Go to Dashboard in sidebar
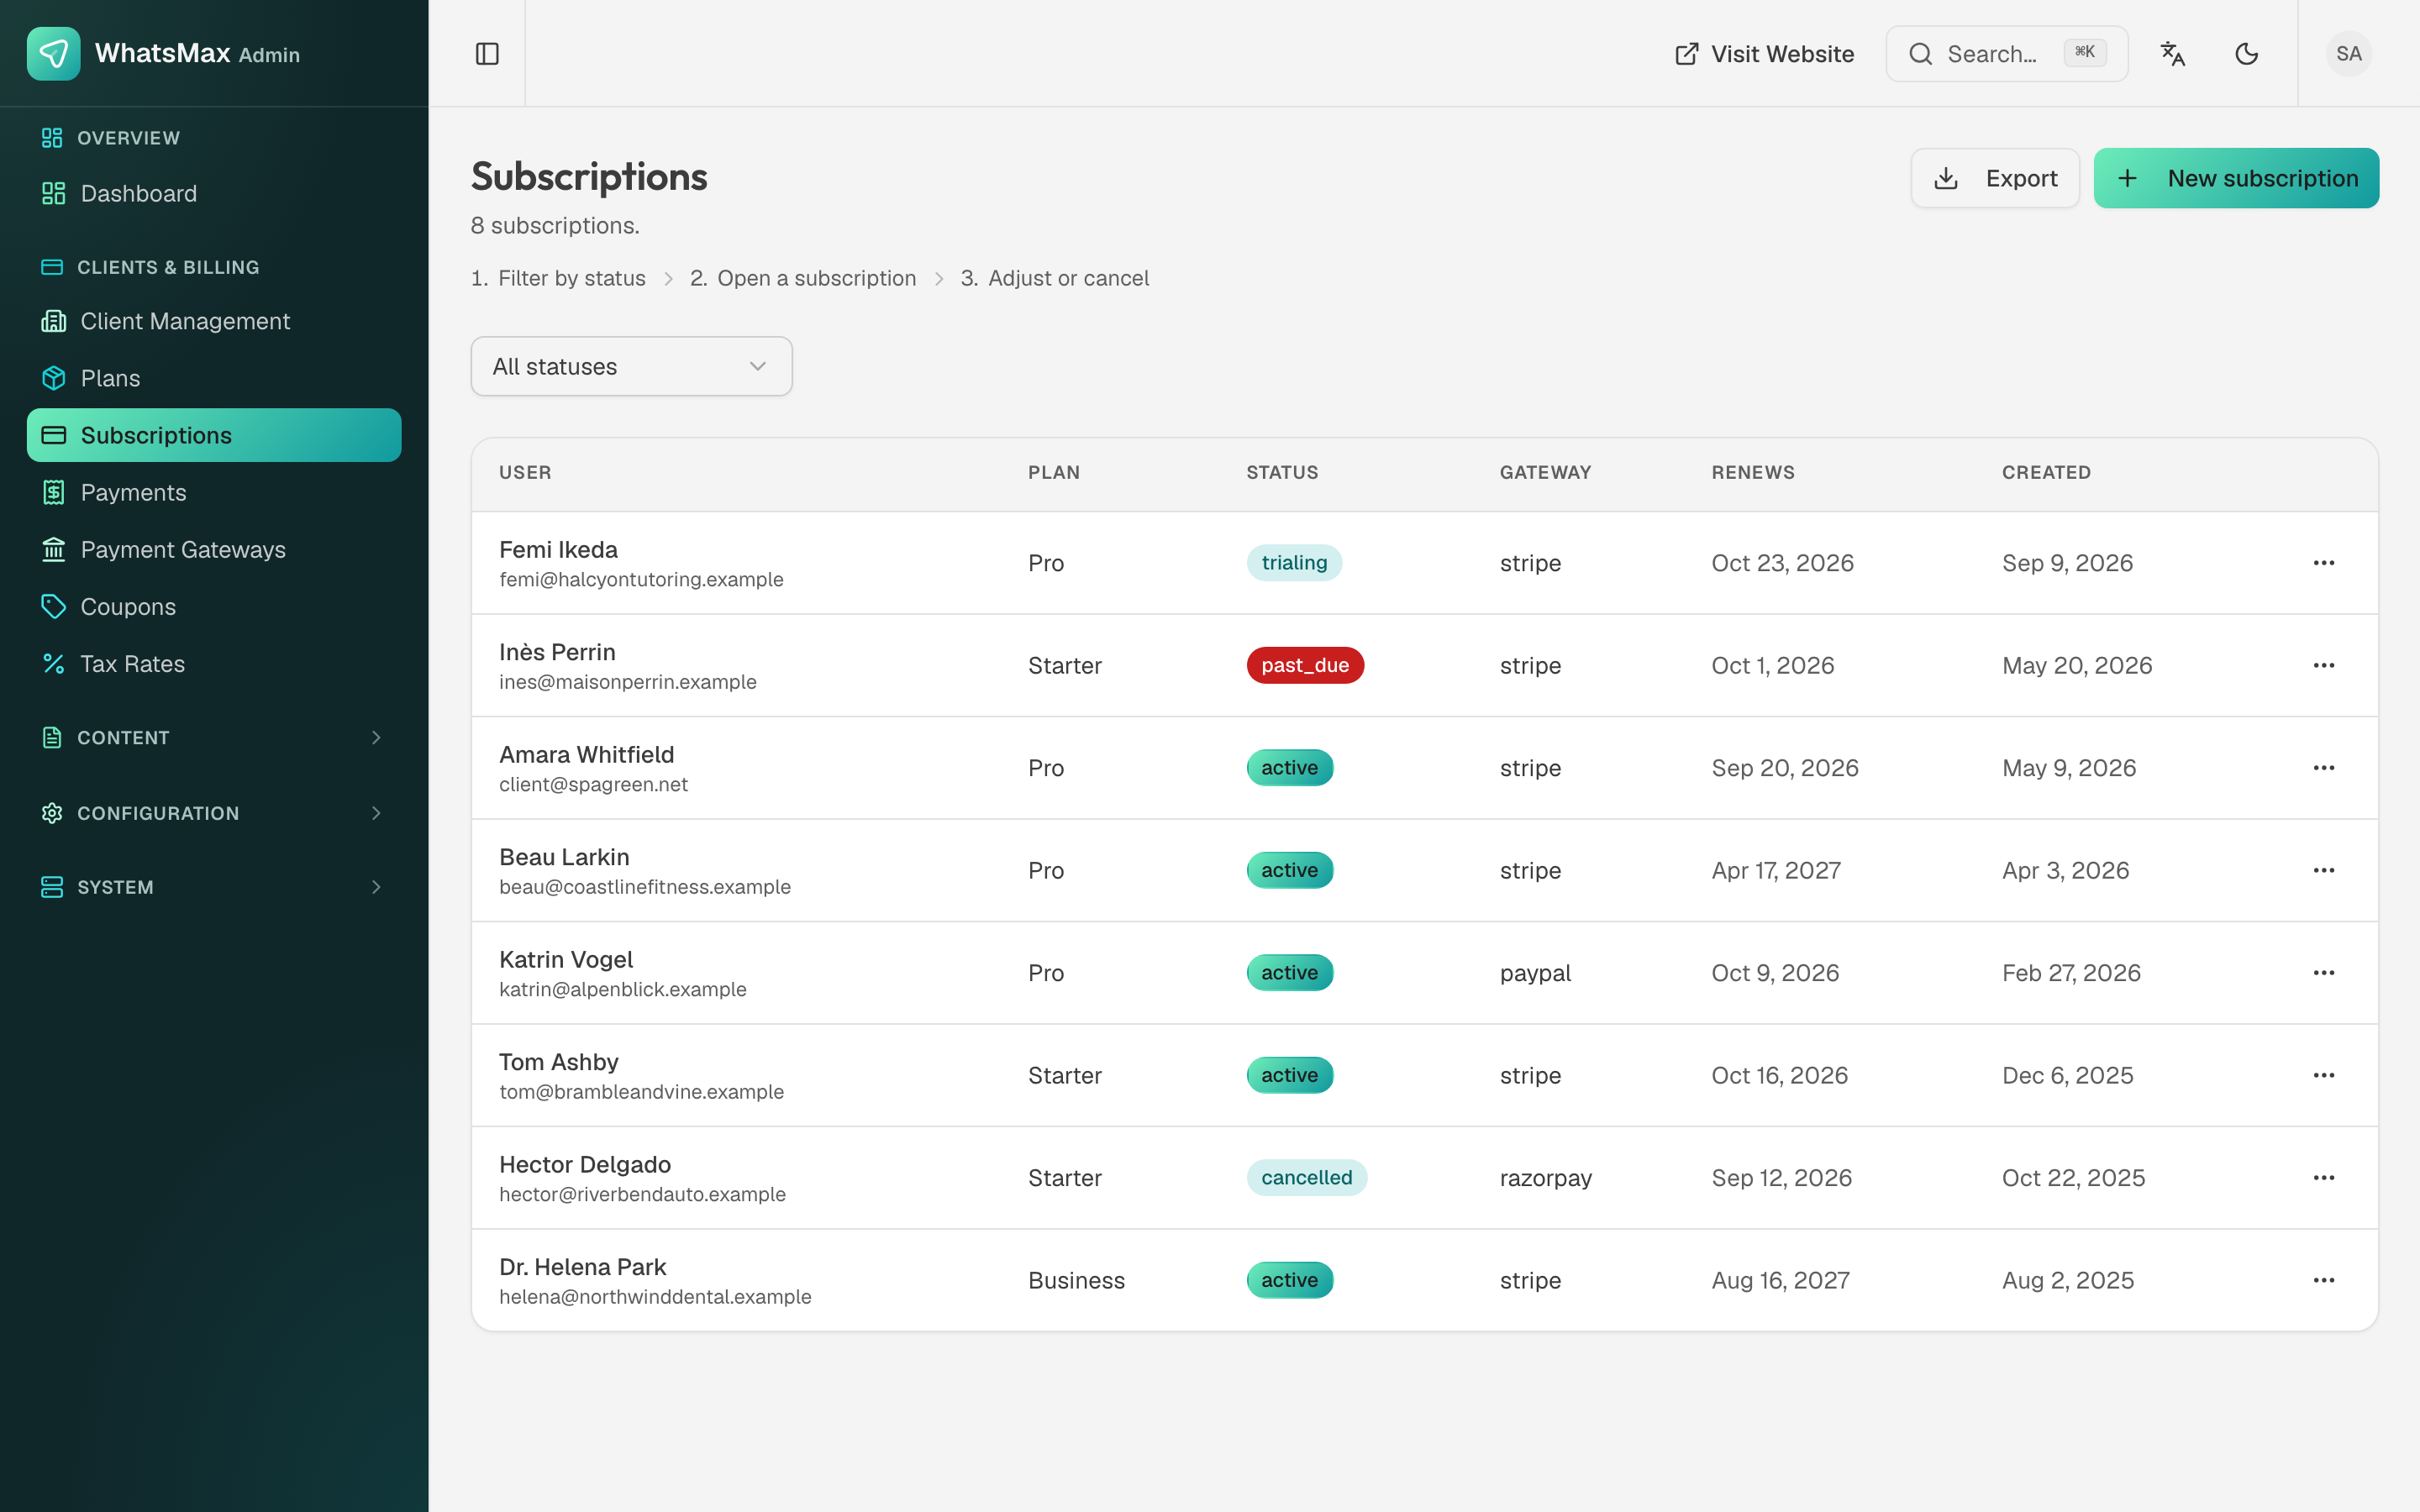This screenshot has height=1512, width=2420. coord(214,194)
